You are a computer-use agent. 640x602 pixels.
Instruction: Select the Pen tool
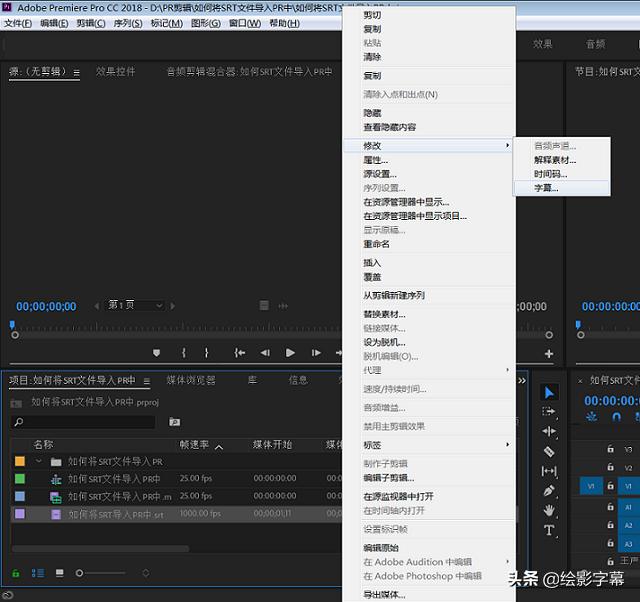549,490
